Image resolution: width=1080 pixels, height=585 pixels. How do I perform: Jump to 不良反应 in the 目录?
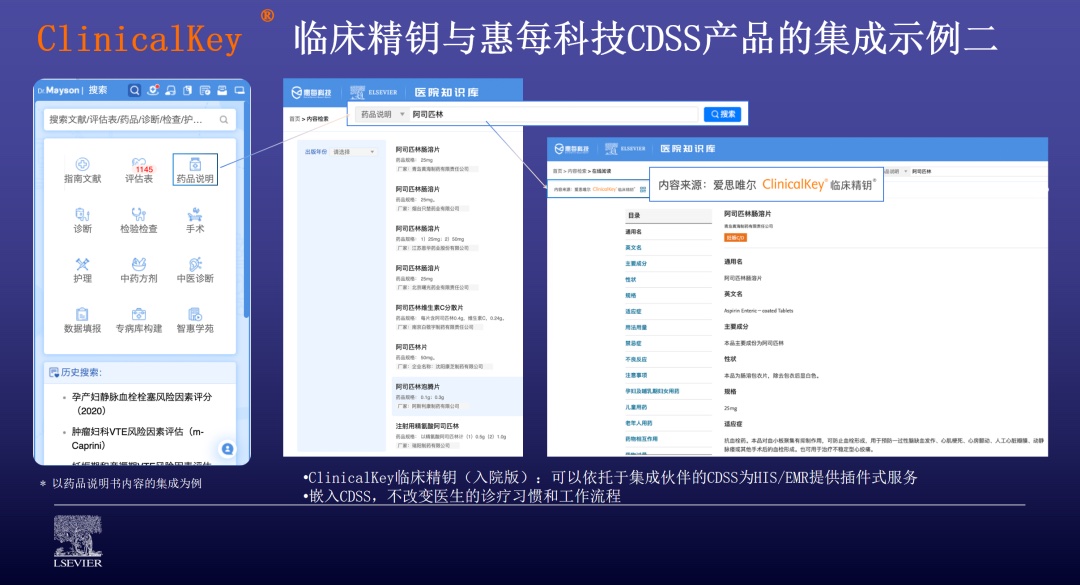coord(636,359)
